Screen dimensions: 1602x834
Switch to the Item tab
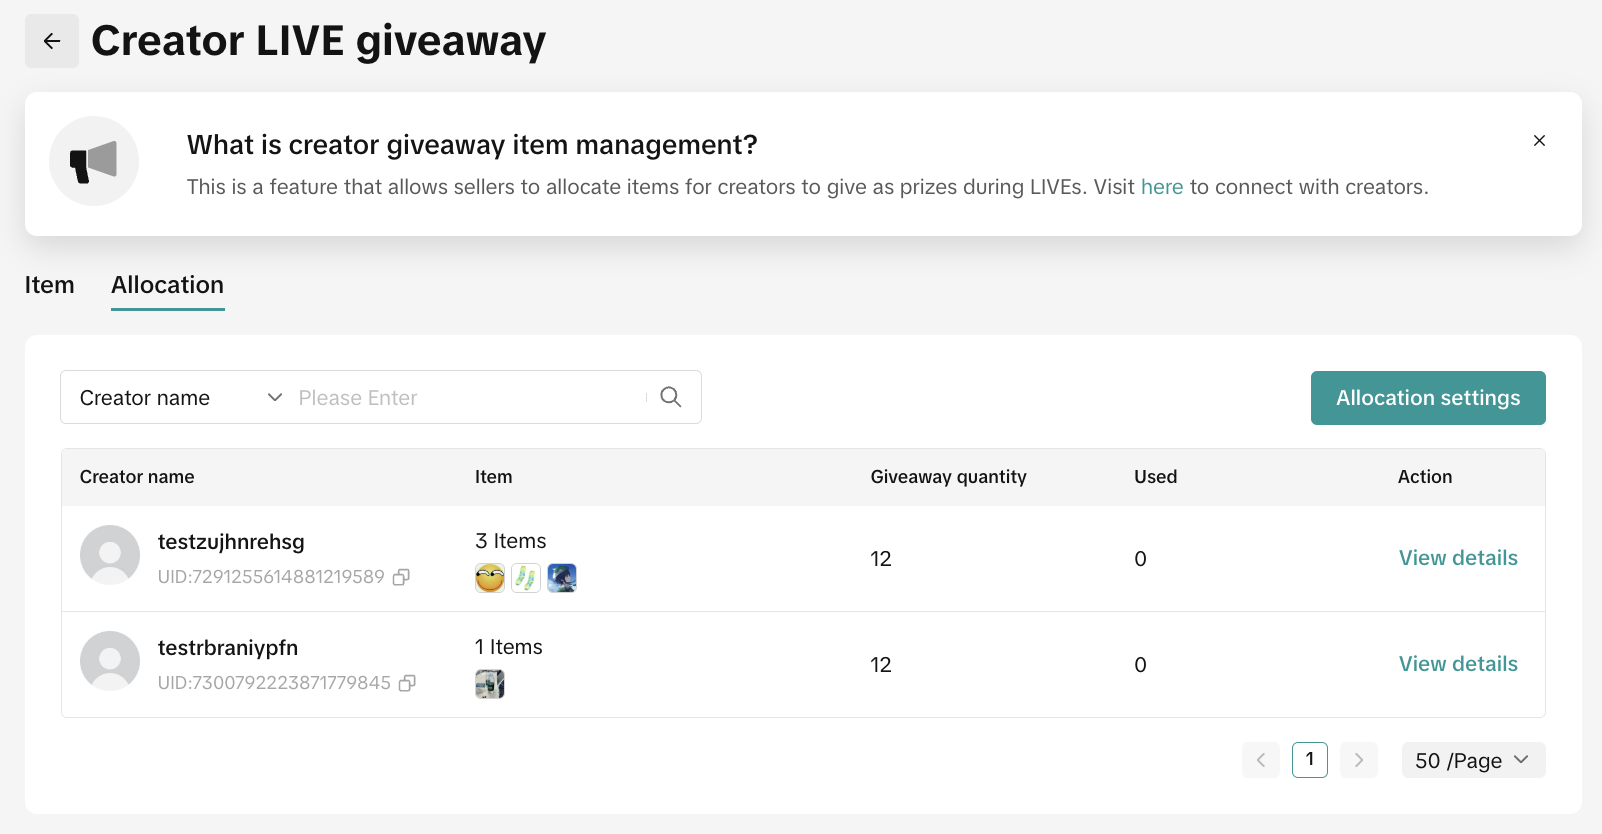point(50,285)
